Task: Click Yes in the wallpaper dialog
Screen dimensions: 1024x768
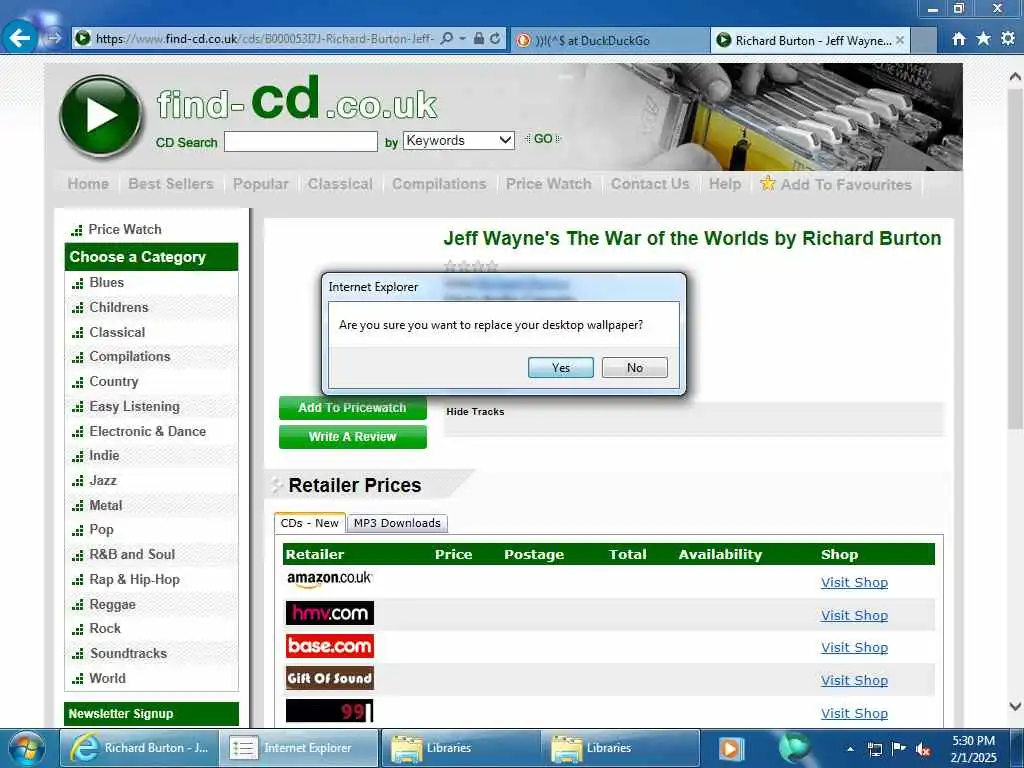Action: (x=561, y=368)
